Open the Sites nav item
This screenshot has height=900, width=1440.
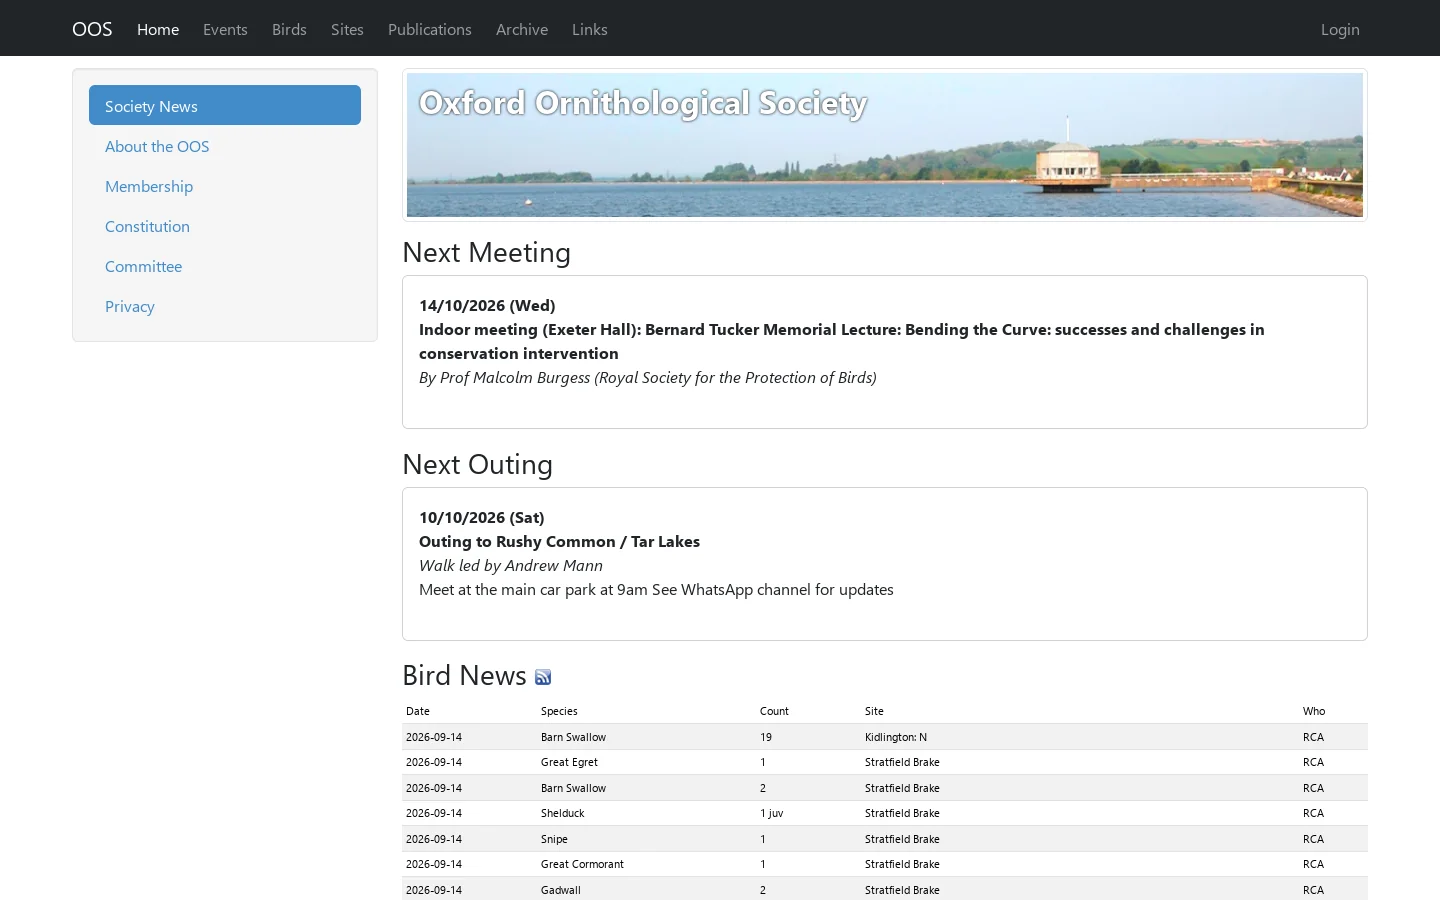pyautogui.click(x=347, y=29)
